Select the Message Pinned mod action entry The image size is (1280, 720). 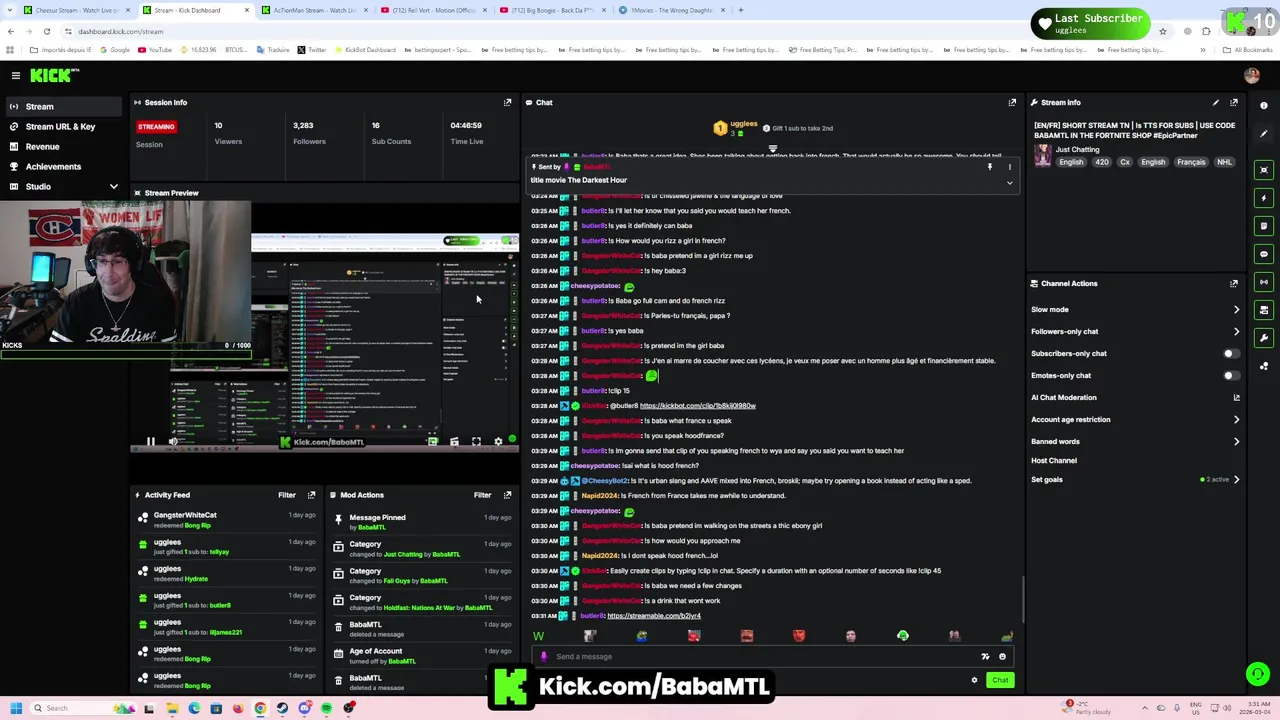click(x=423, y=522)
